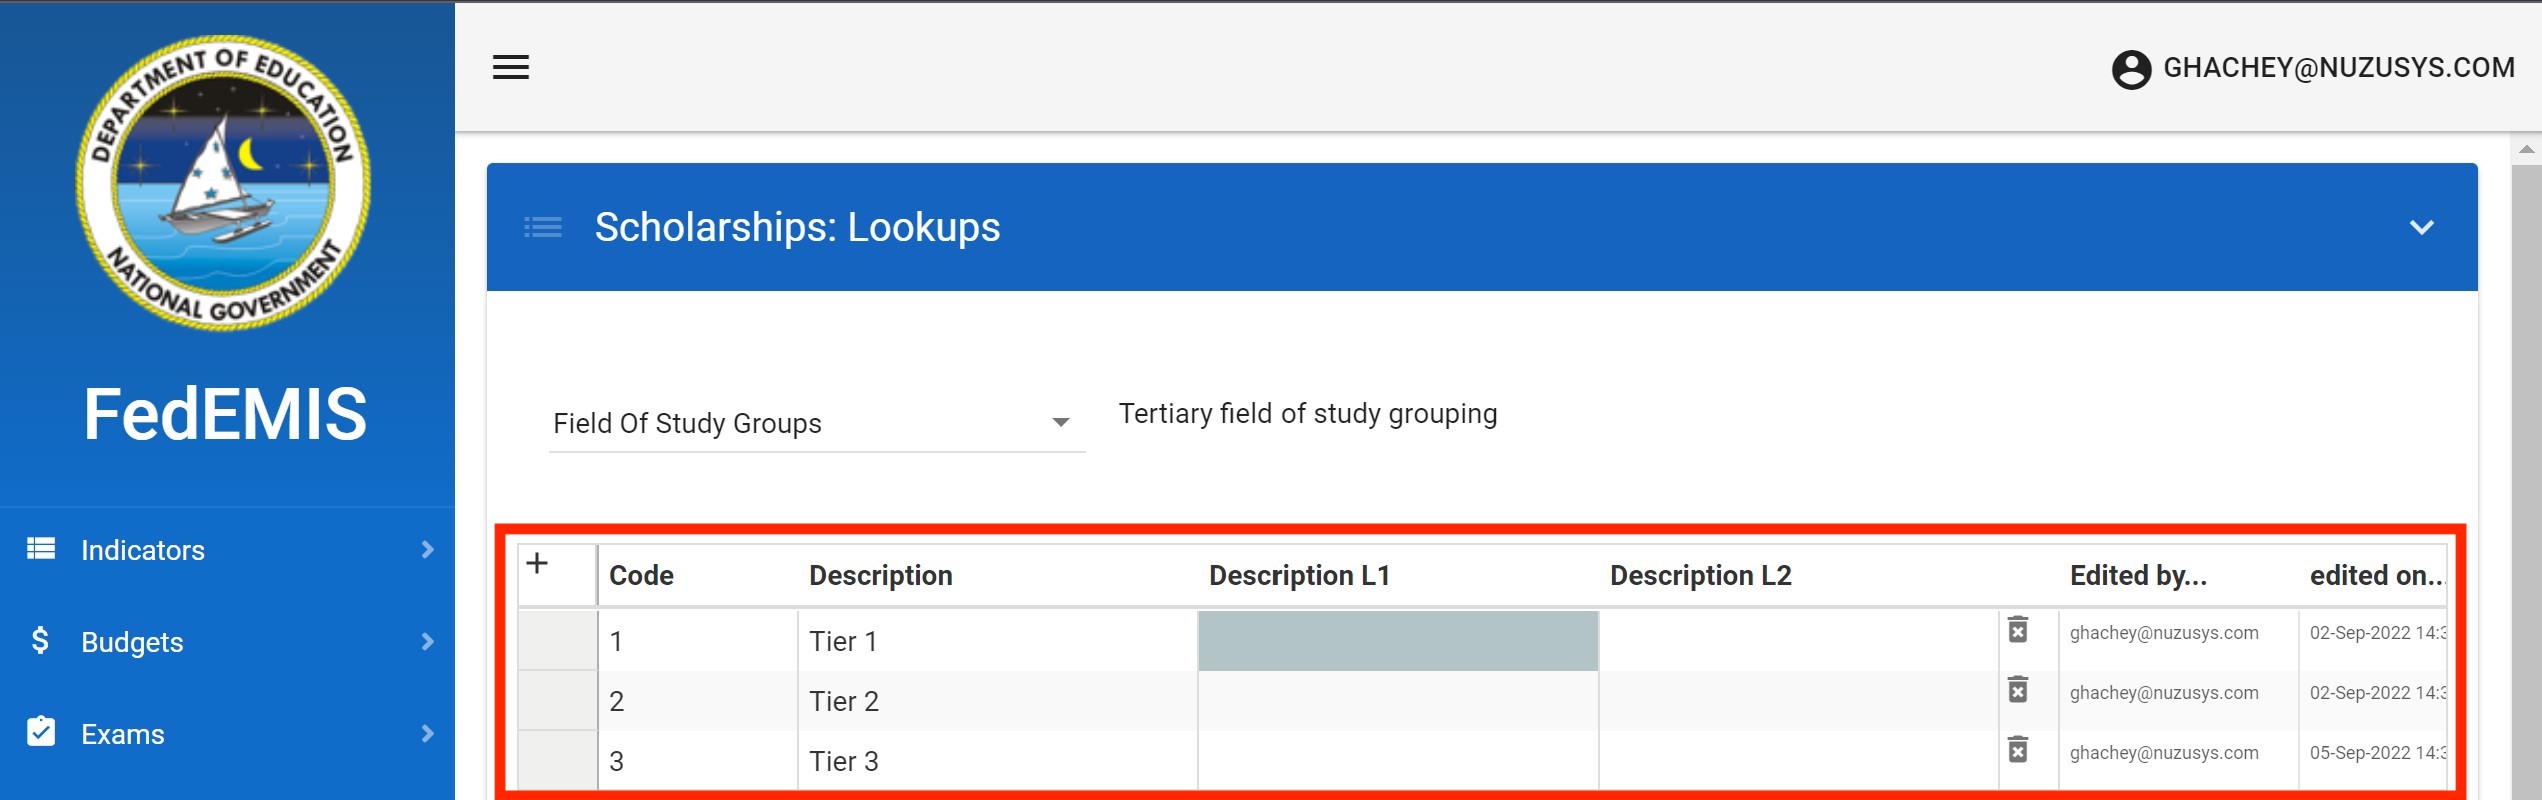Image resolution: width=2542 pixels, height=800 pixels.
Task: Open the hamburger navigation menu
Action: pos(510,67)
